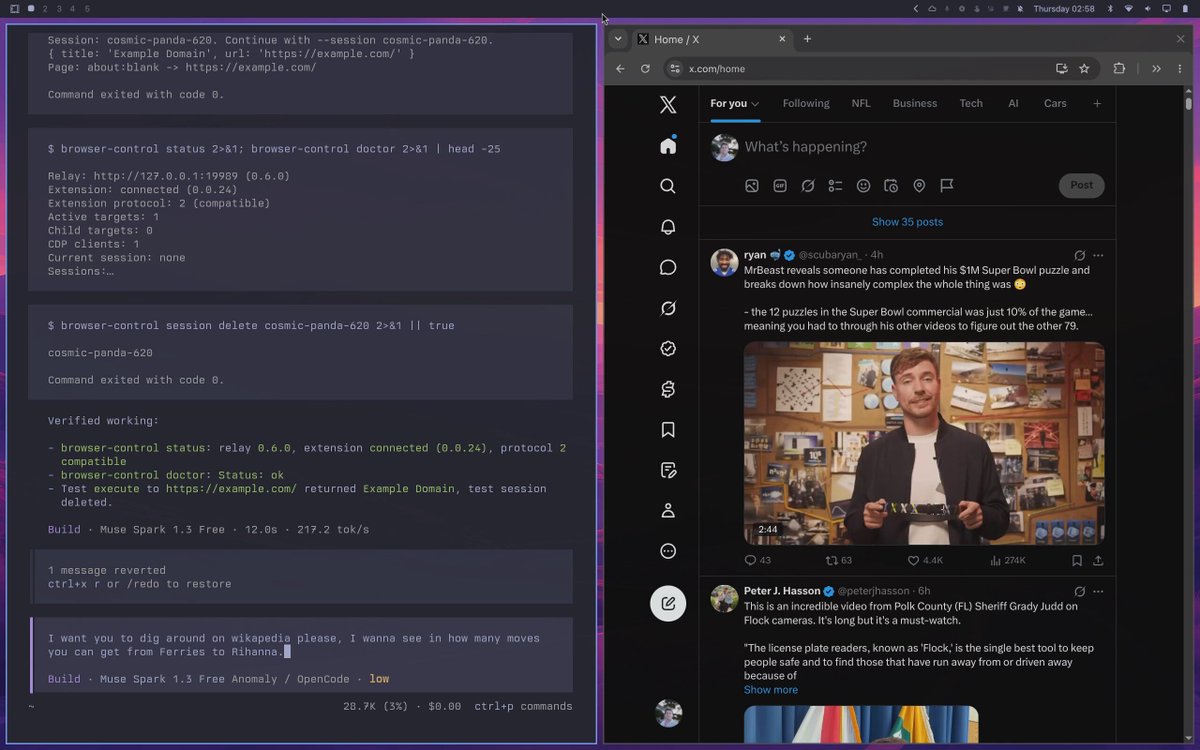
Task: Select the NFL tab
Action: pos(861,104)
